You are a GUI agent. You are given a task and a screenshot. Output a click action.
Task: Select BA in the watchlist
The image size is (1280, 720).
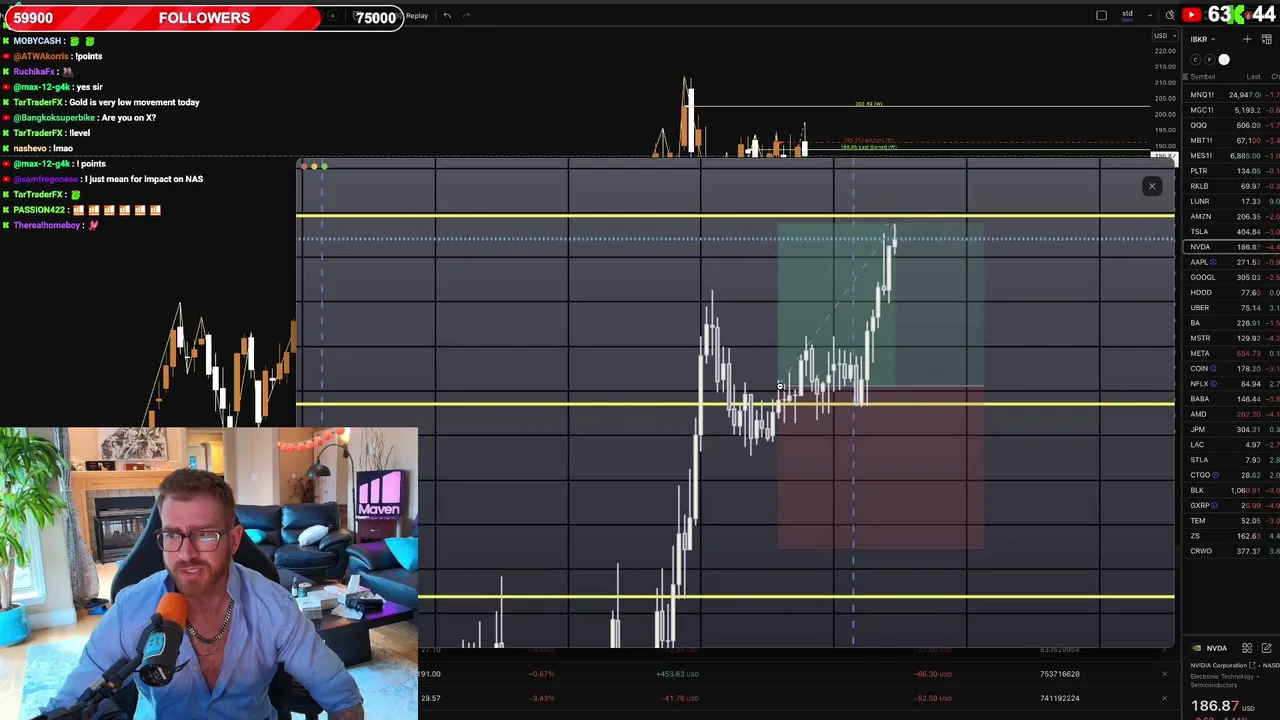[1232, 323]
